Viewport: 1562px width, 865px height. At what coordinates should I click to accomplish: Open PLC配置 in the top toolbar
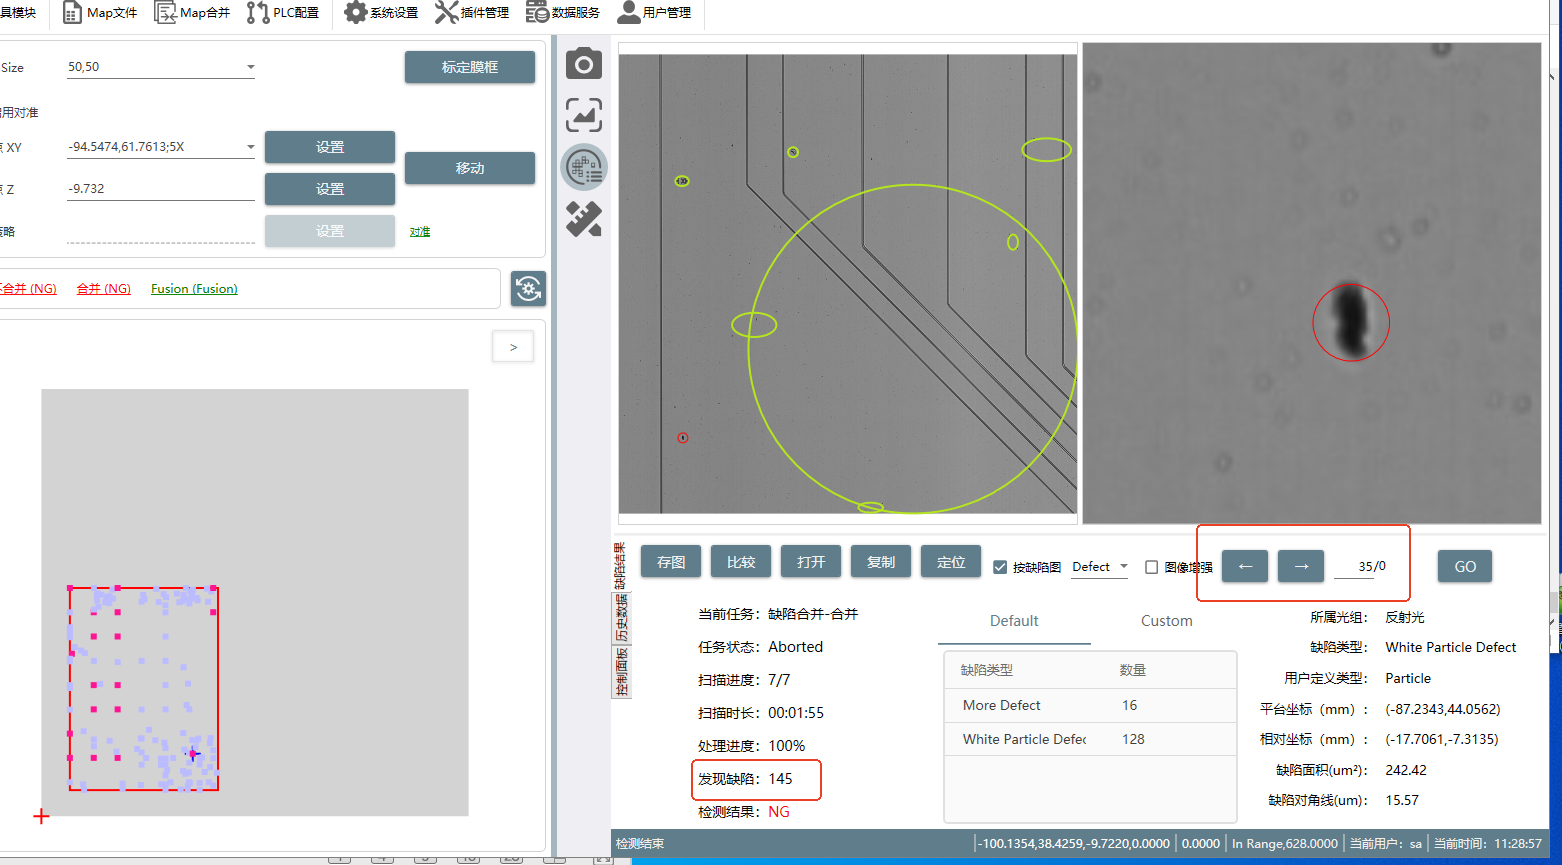(284, 13)
